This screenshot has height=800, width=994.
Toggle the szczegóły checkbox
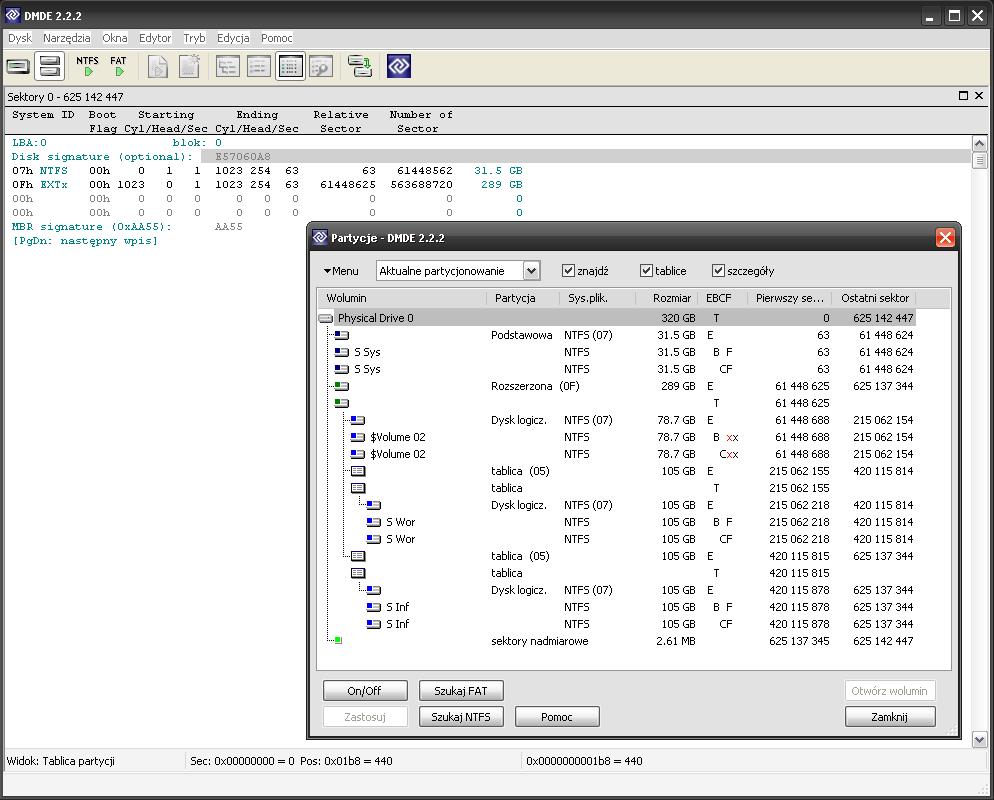718,271
